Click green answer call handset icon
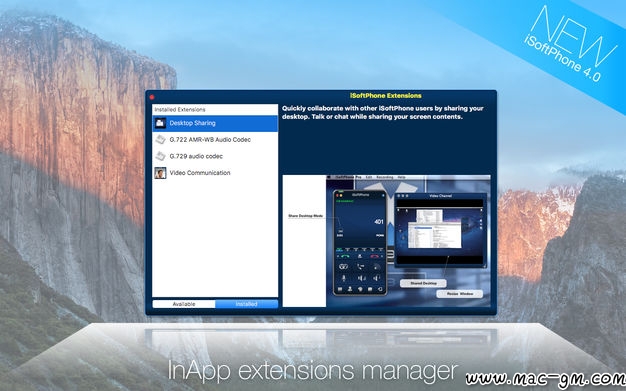Screen dimensions: 626x391 click(x=345, y=256)
